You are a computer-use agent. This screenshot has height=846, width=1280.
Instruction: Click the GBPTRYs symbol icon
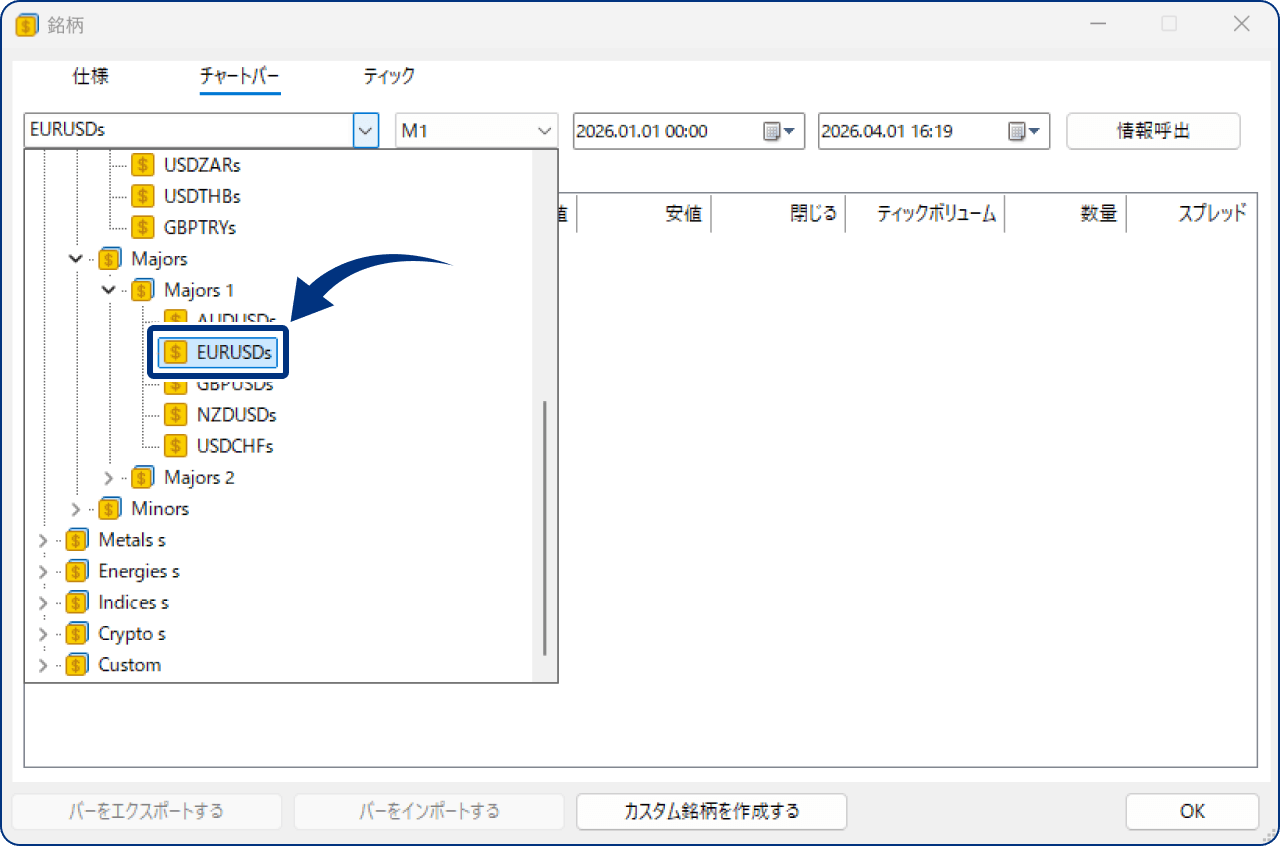142,227
